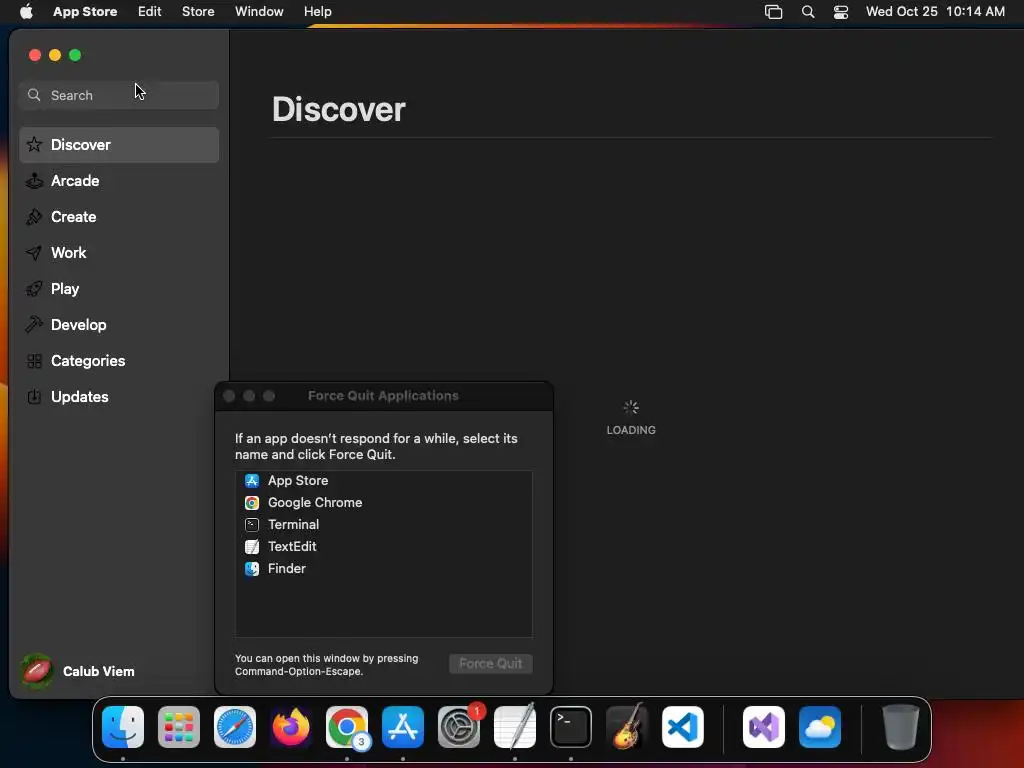Open the Arcade section

point(119,181)
